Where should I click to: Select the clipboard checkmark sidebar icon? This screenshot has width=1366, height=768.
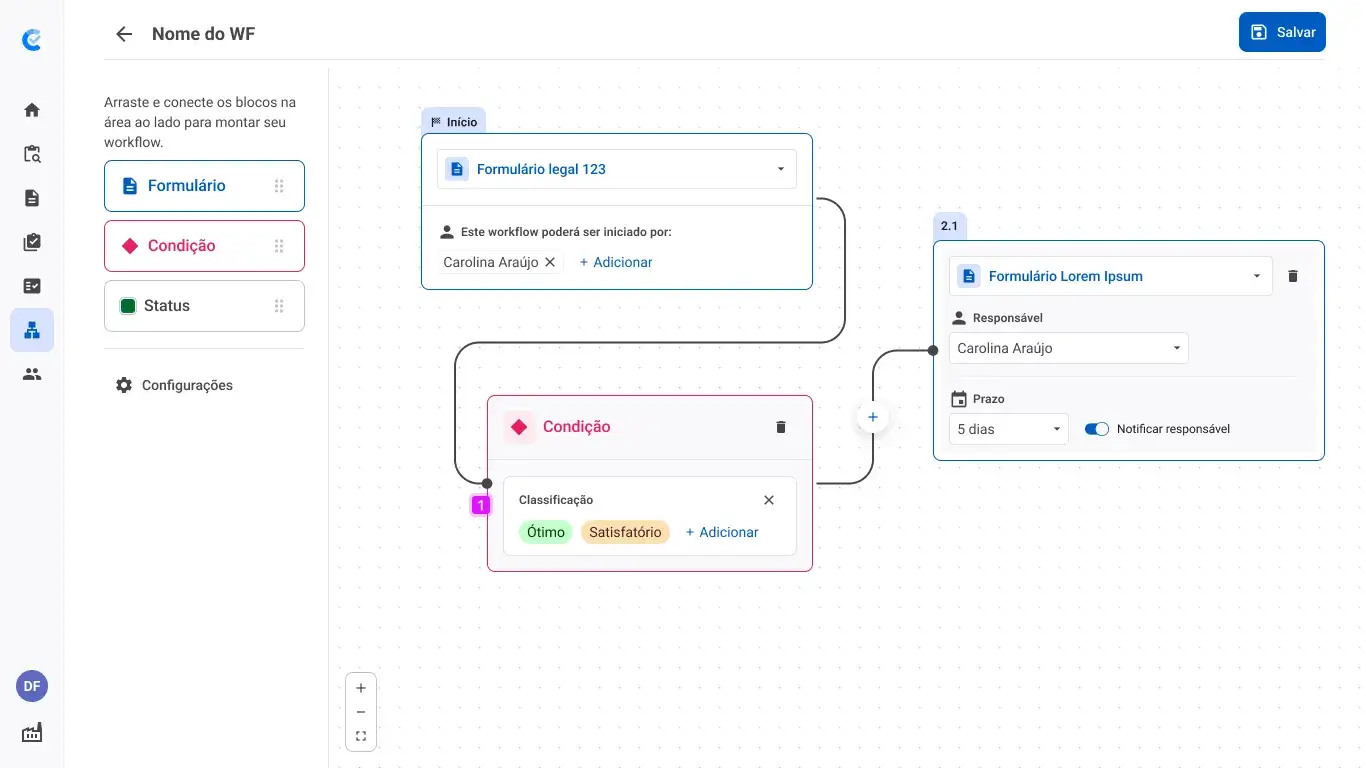pos(31,241)
